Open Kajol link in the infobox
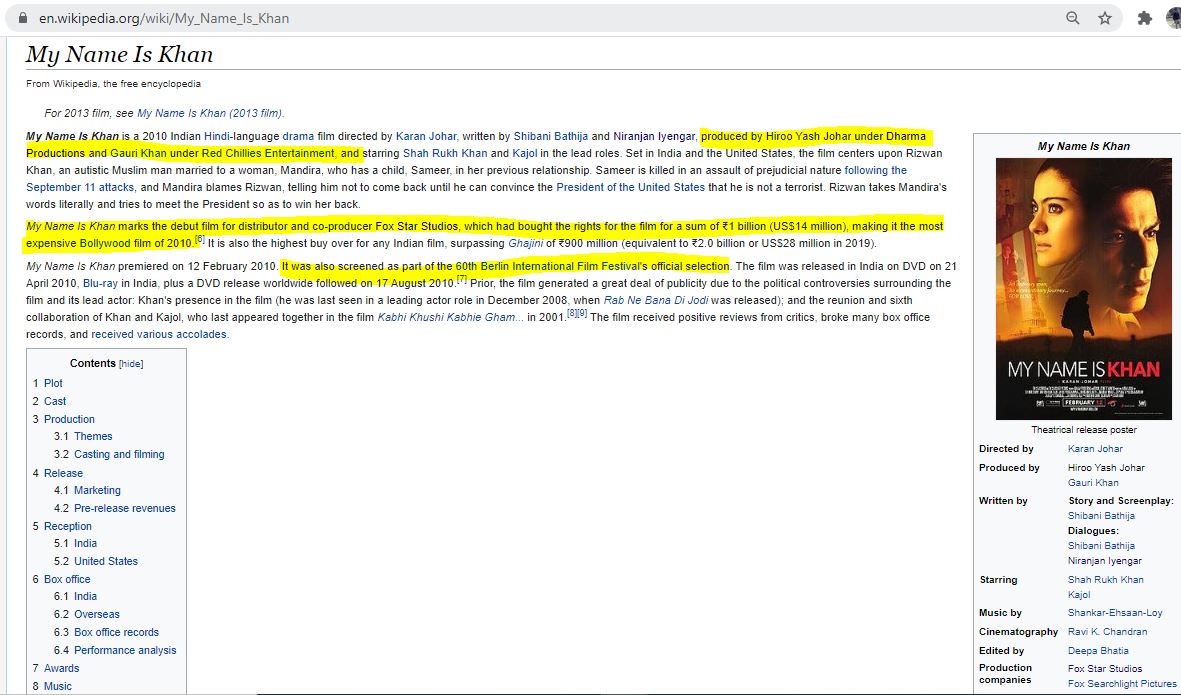The height and width of the screenshot is (695, 1181). coord(1079,595)
